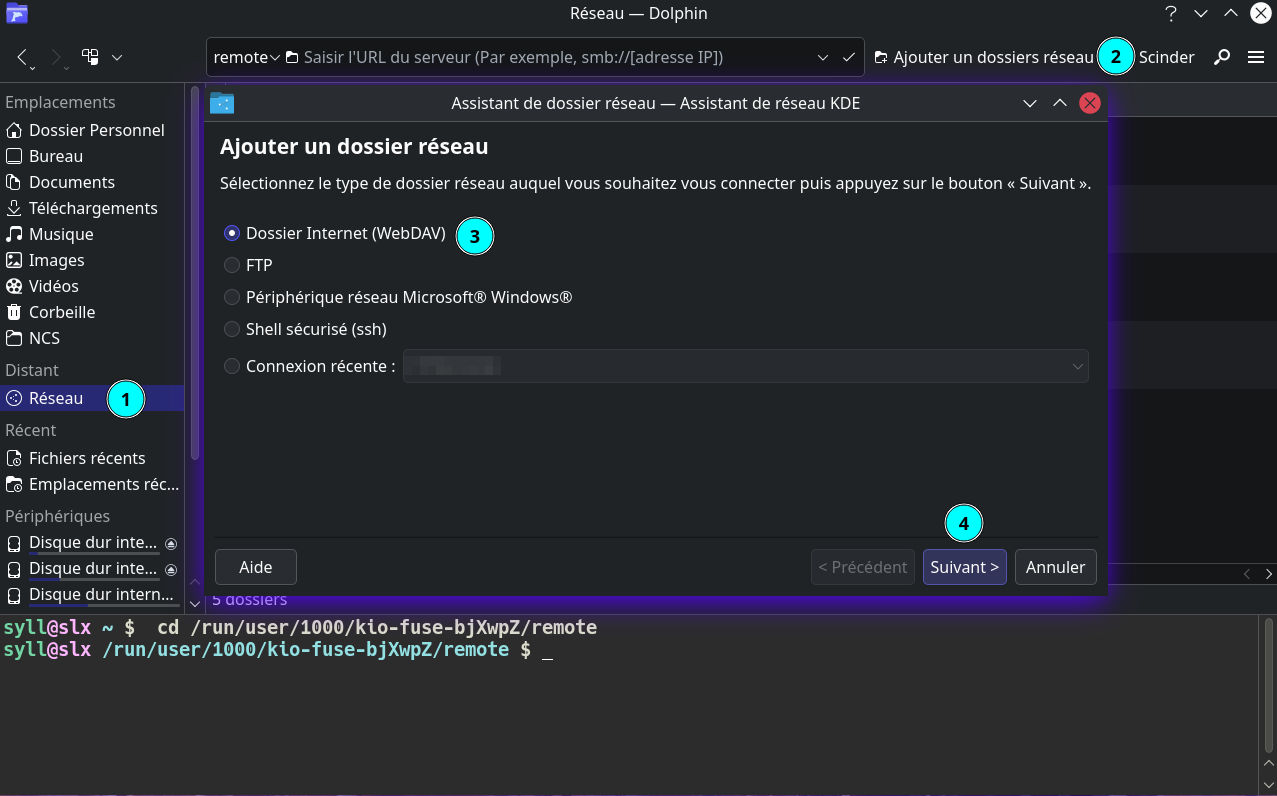Open the hamburger menu in Dolphin
The height and width of the screenshot is (796, 1277).
[x=1256, y=57]
